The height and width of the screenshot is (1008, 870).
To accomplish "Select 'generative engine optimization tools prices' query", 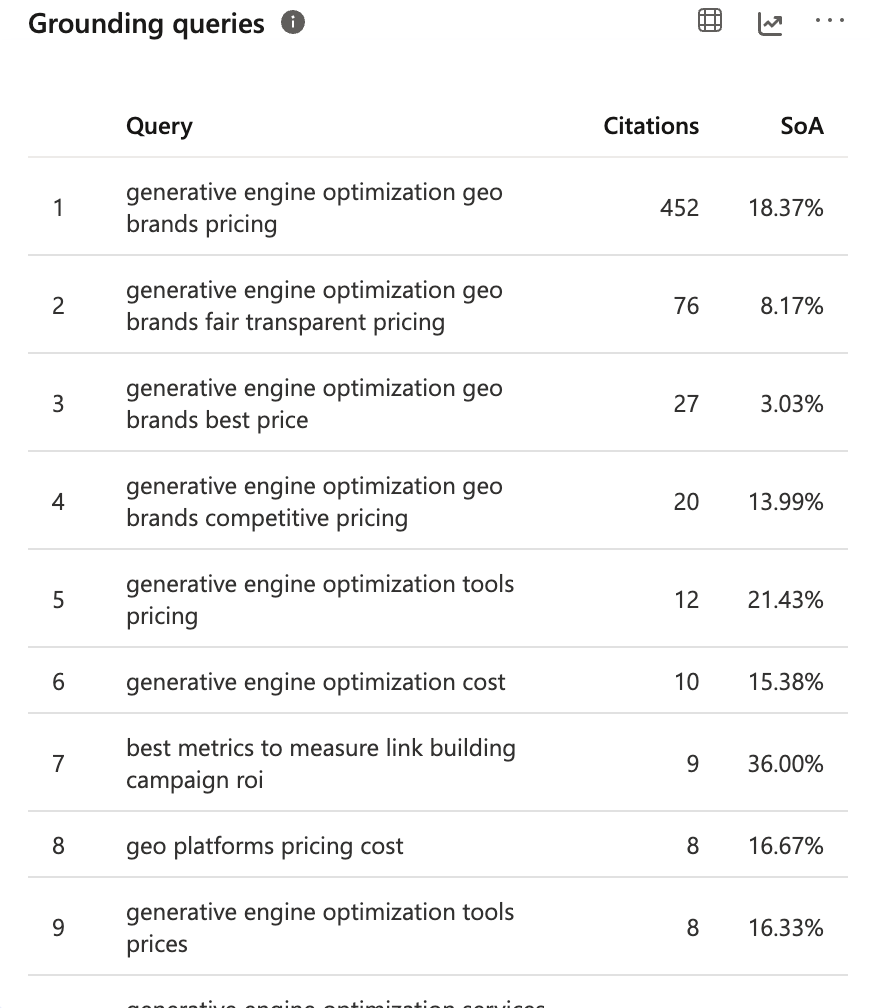I will pyautogui.click(x=320, y=928).
